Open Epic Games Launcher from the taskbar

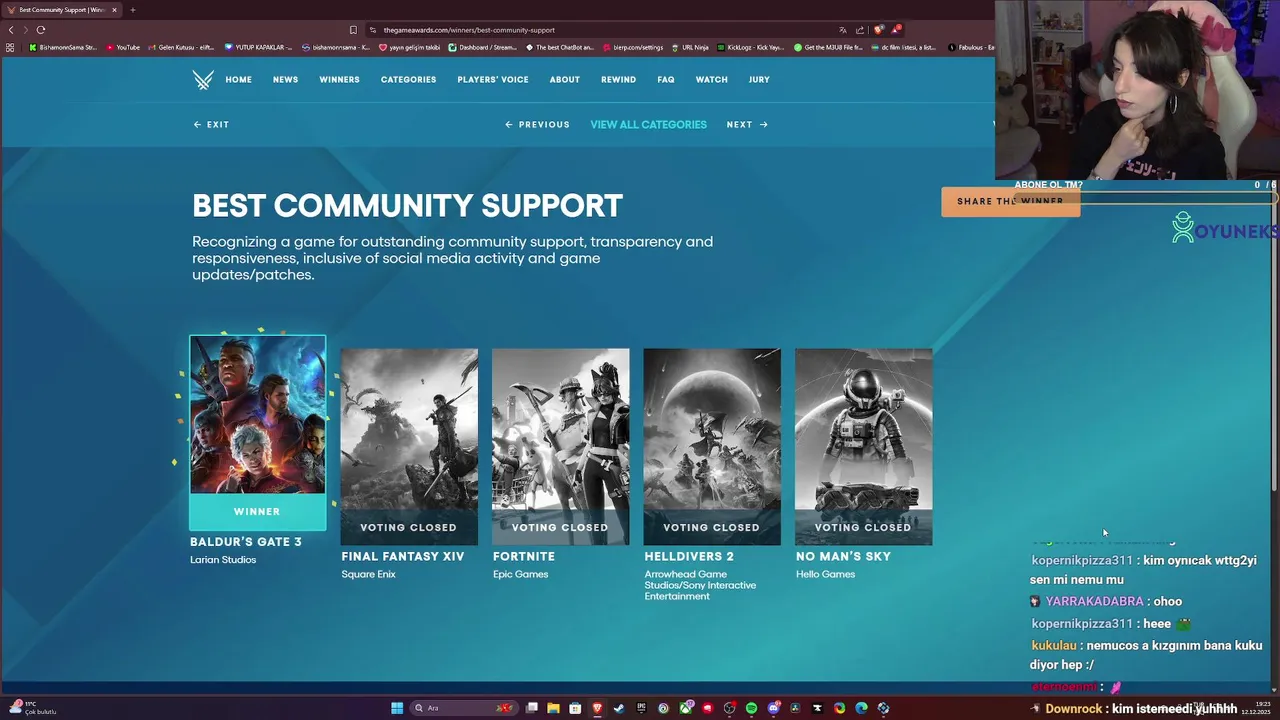click(641, 708)
